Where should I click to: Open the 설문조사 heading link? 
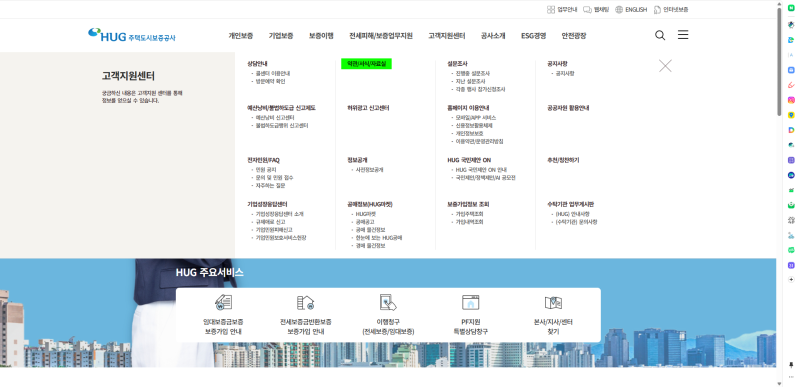point(457,64)
